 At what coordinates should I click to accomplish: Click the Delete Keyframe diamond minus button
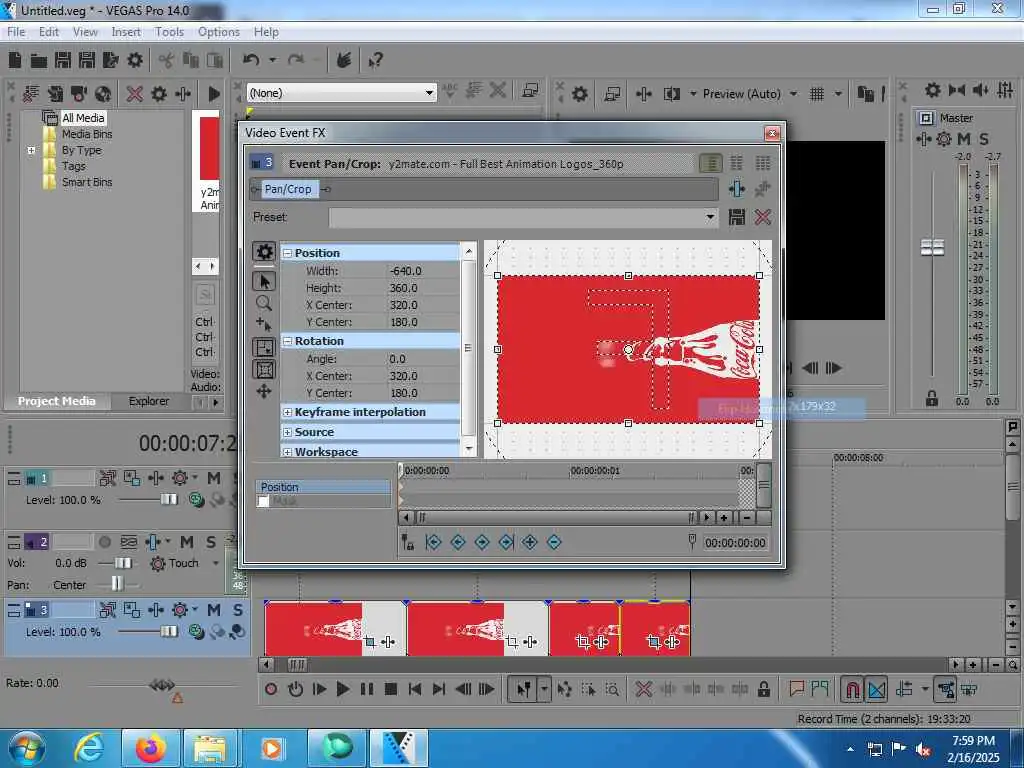point(554,542)
